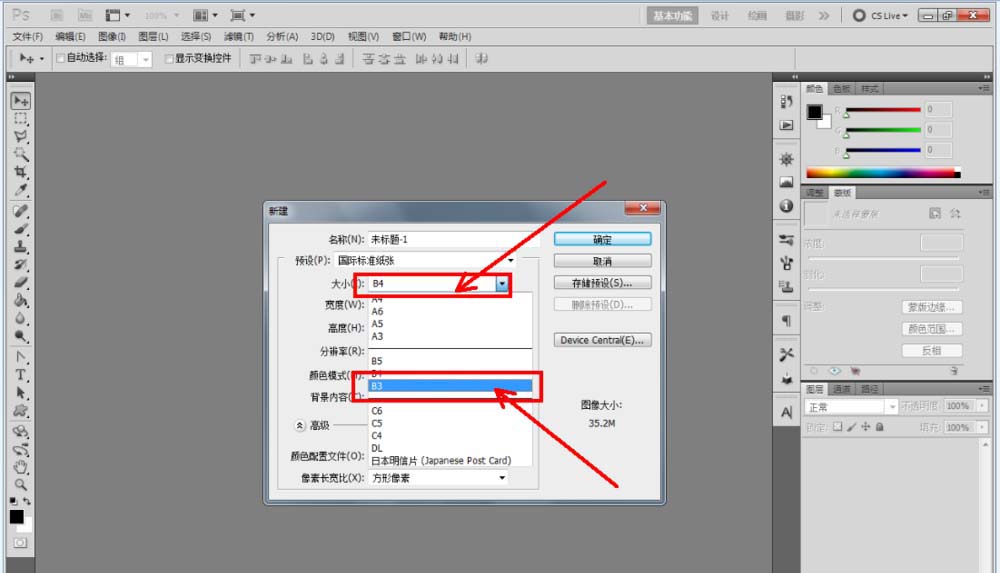Viewport: 1000px width, 573px height.
Task: Open the Character panel icon
Action: pyautogui.click(x=786, y=413)
